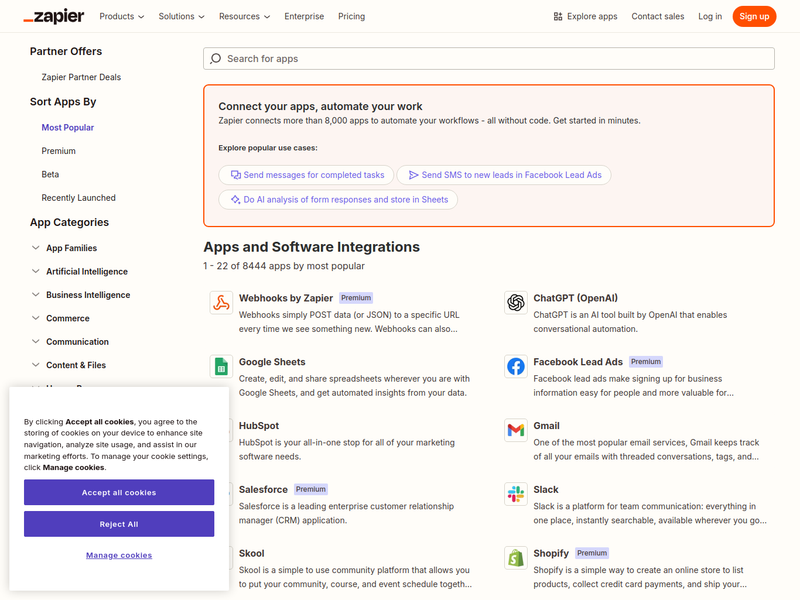Expand the Commerce category

coord(60,318)
